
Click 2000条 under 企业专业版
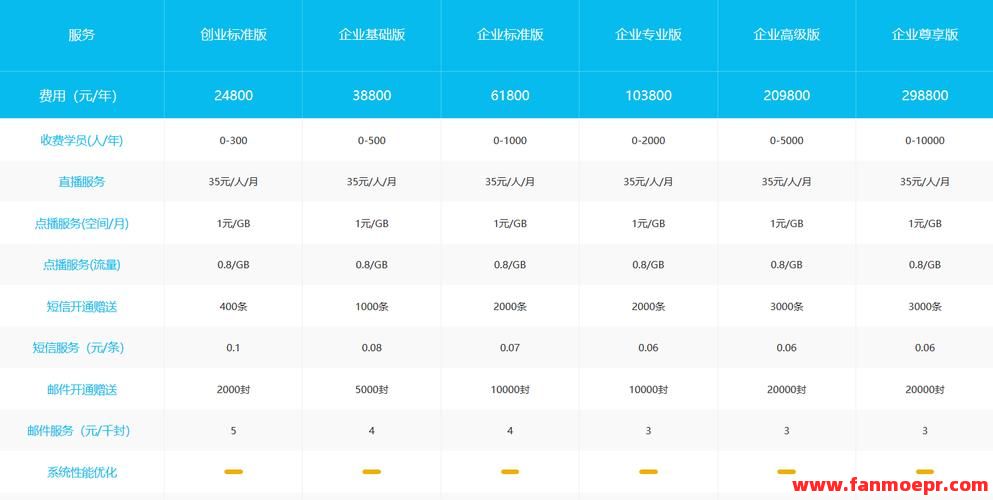point(648,306)
